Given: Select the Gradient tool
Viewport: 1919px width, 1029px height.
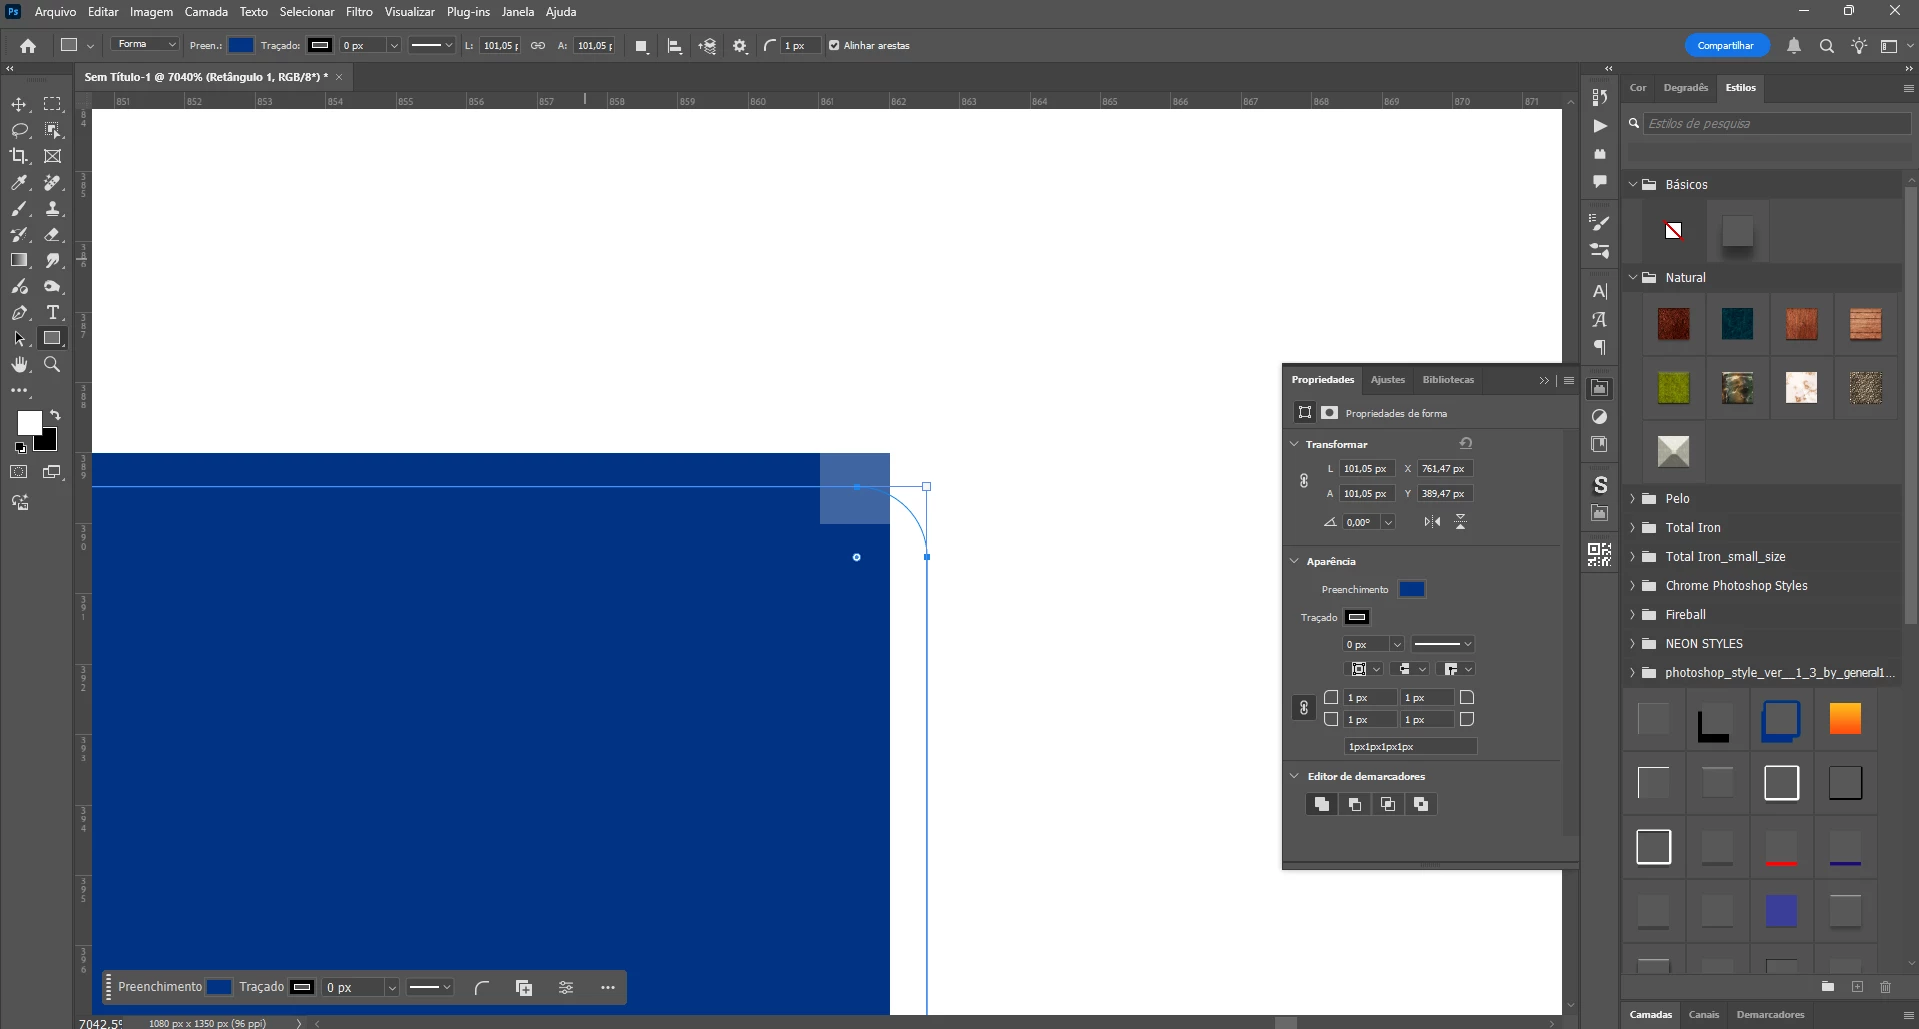Looking at the screenshot, I should click(19, 261).
